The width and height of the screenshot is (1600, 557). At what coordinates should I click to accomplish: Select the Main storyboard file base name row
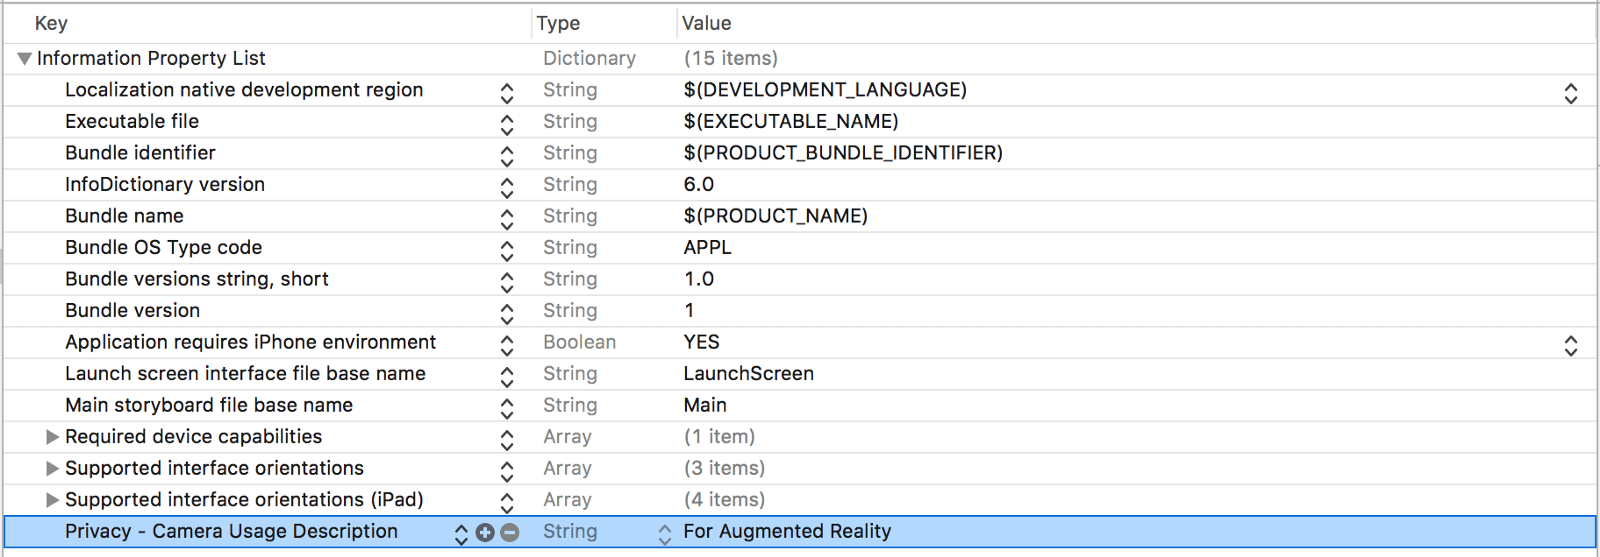point(208,405)
